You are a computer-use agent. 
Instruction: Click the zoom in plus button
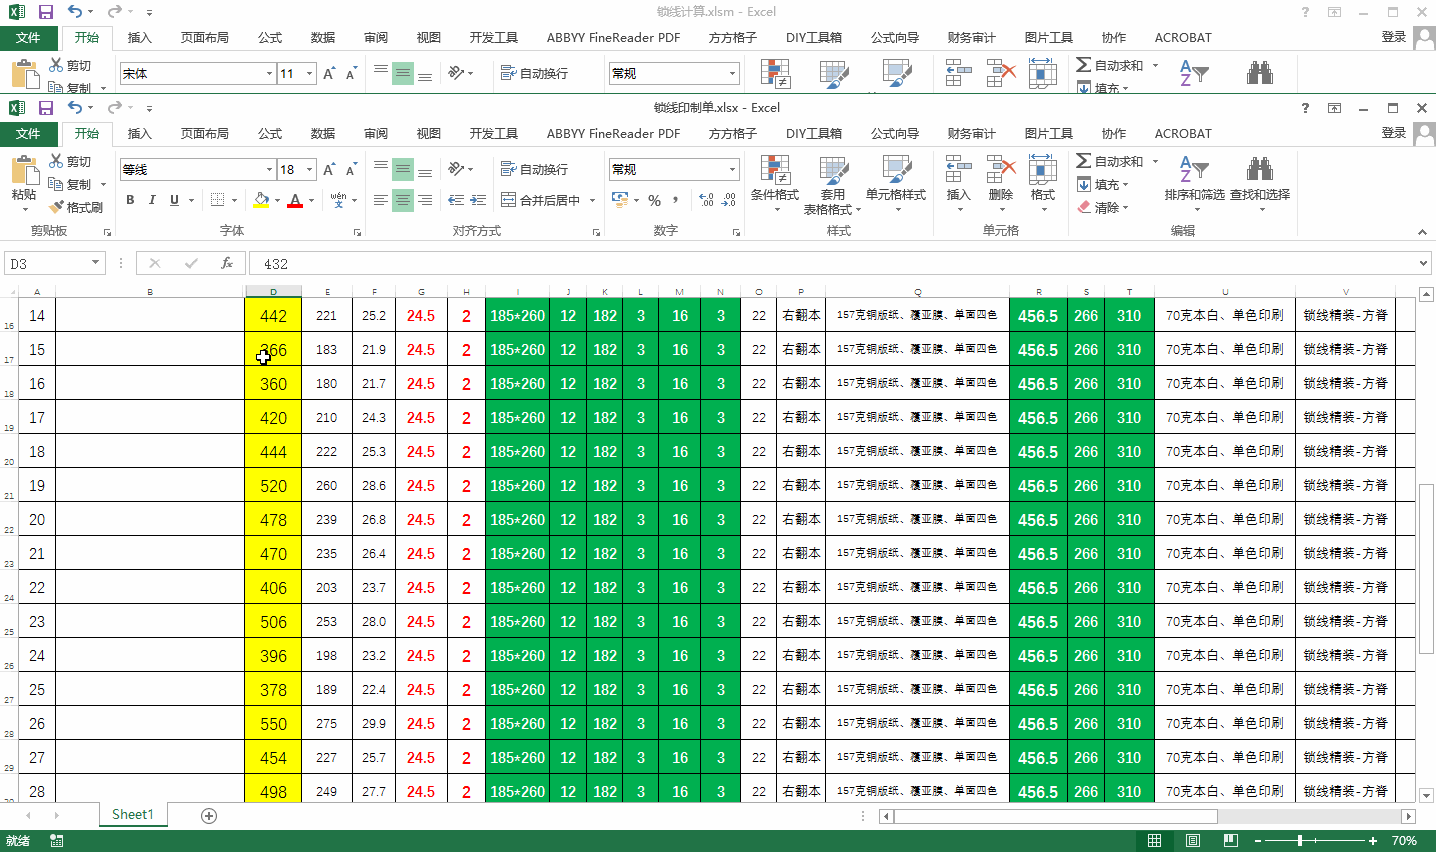[x=1373, y=841]
